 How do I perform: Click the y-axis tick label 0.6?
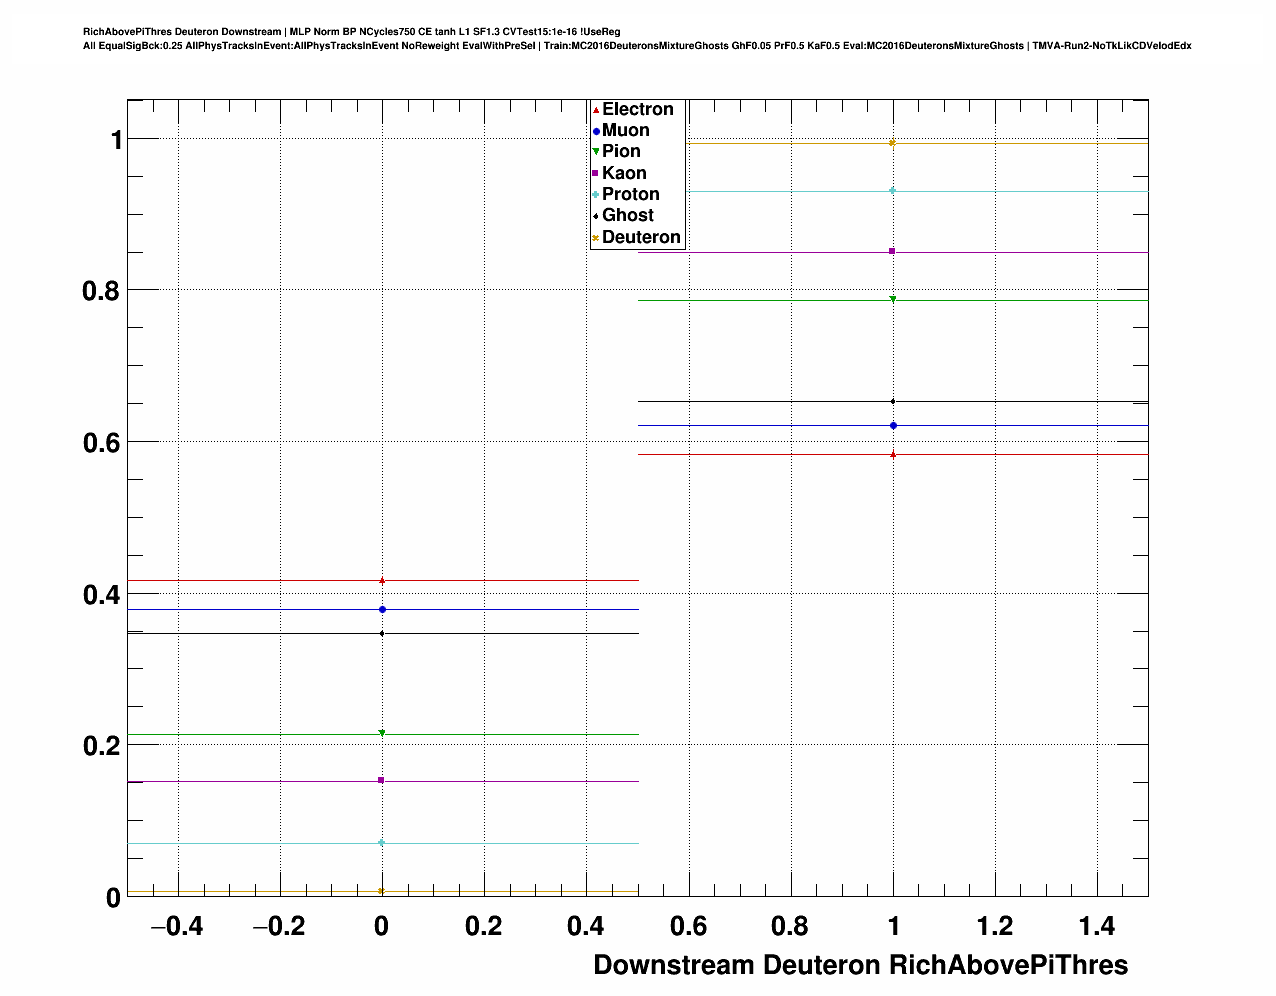pos(102,442)
